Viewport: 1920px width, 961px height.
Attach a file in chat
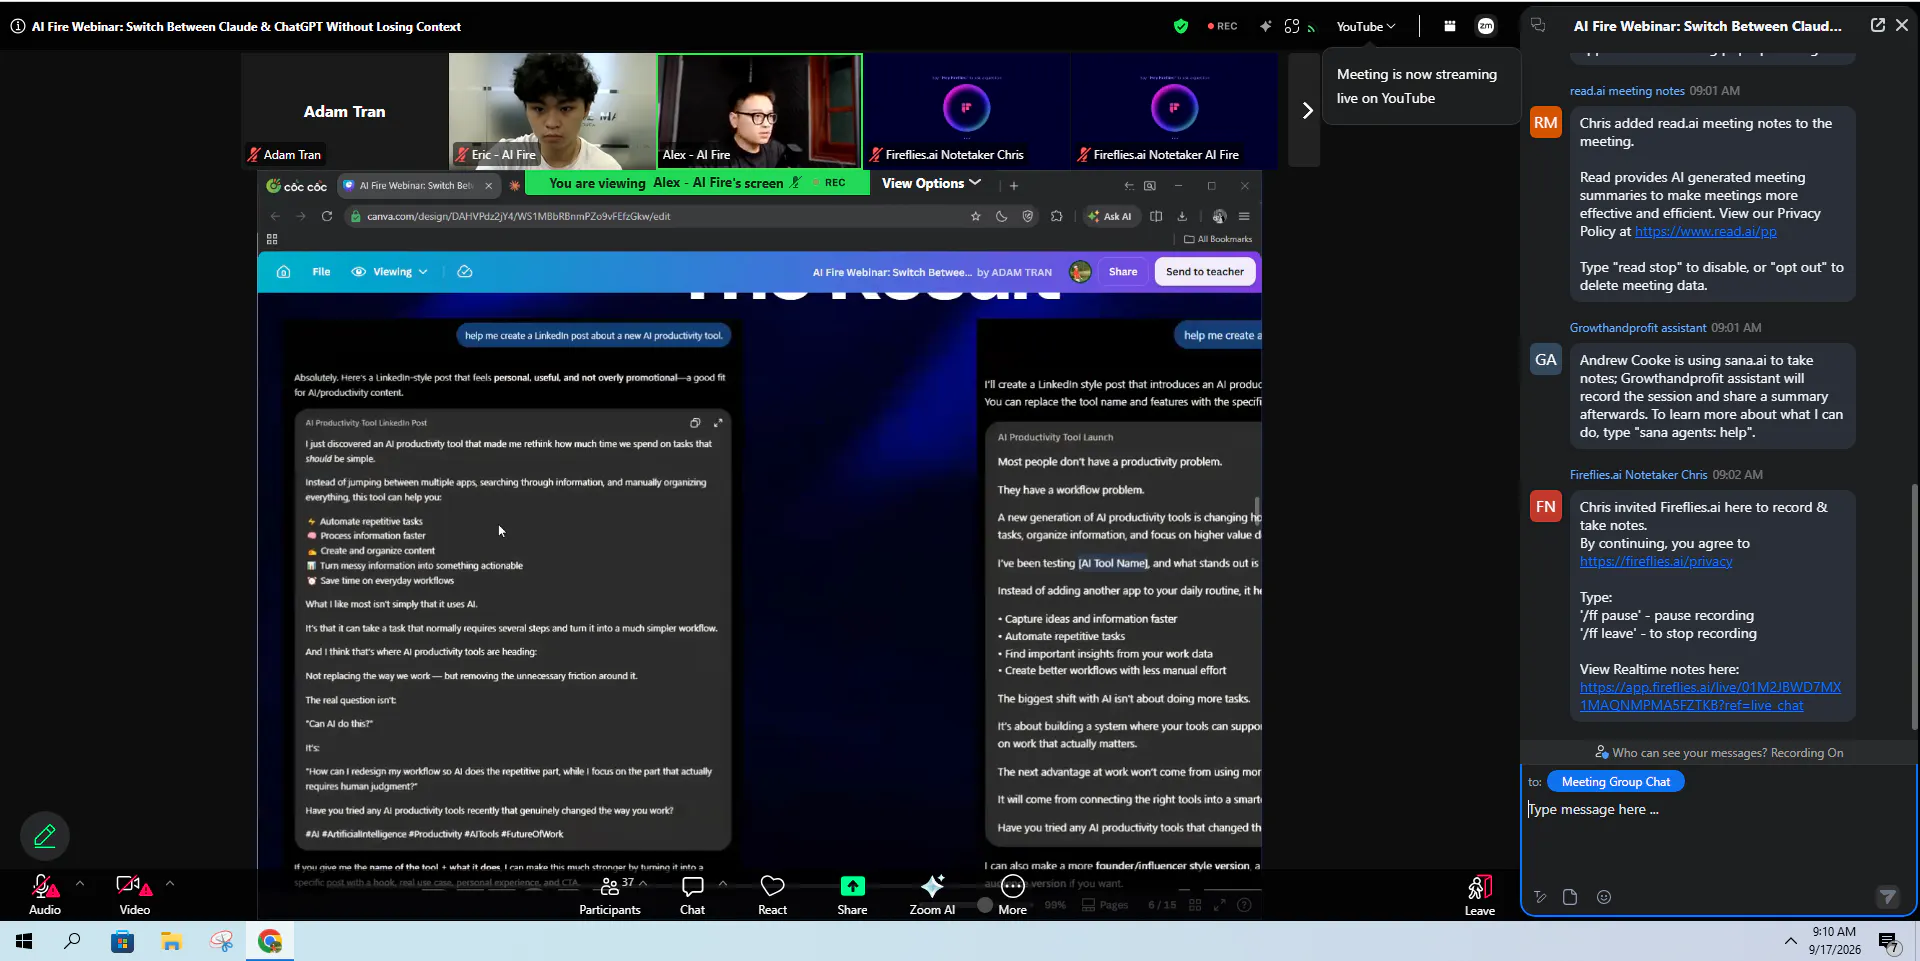1570,897
